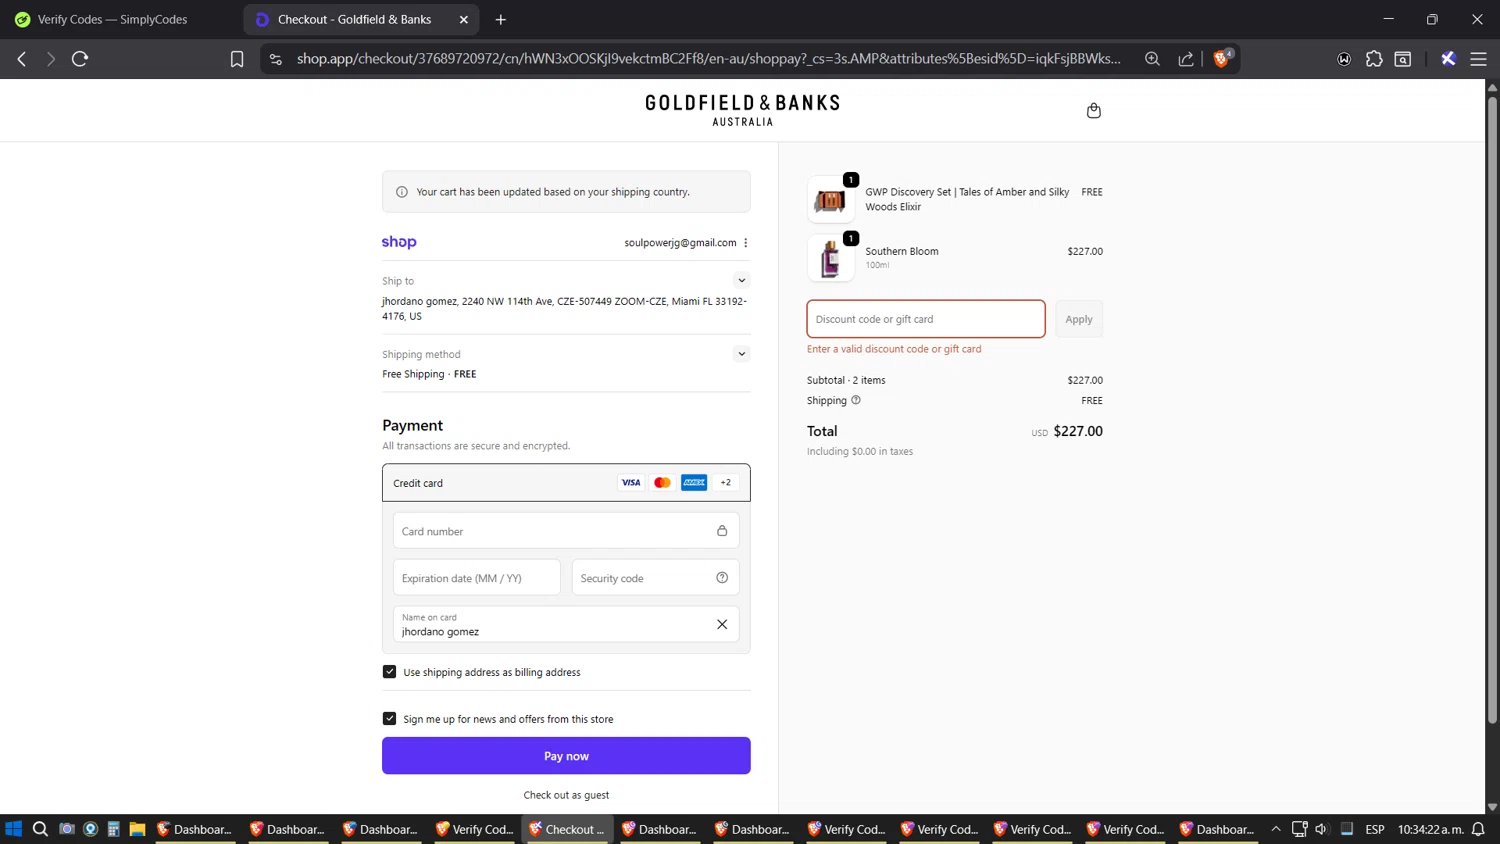Image resolution: width=1500 pixels, height=844 pixels.
Task: Click the lock icon in Card number field
Action: click(x=722, y=531)
